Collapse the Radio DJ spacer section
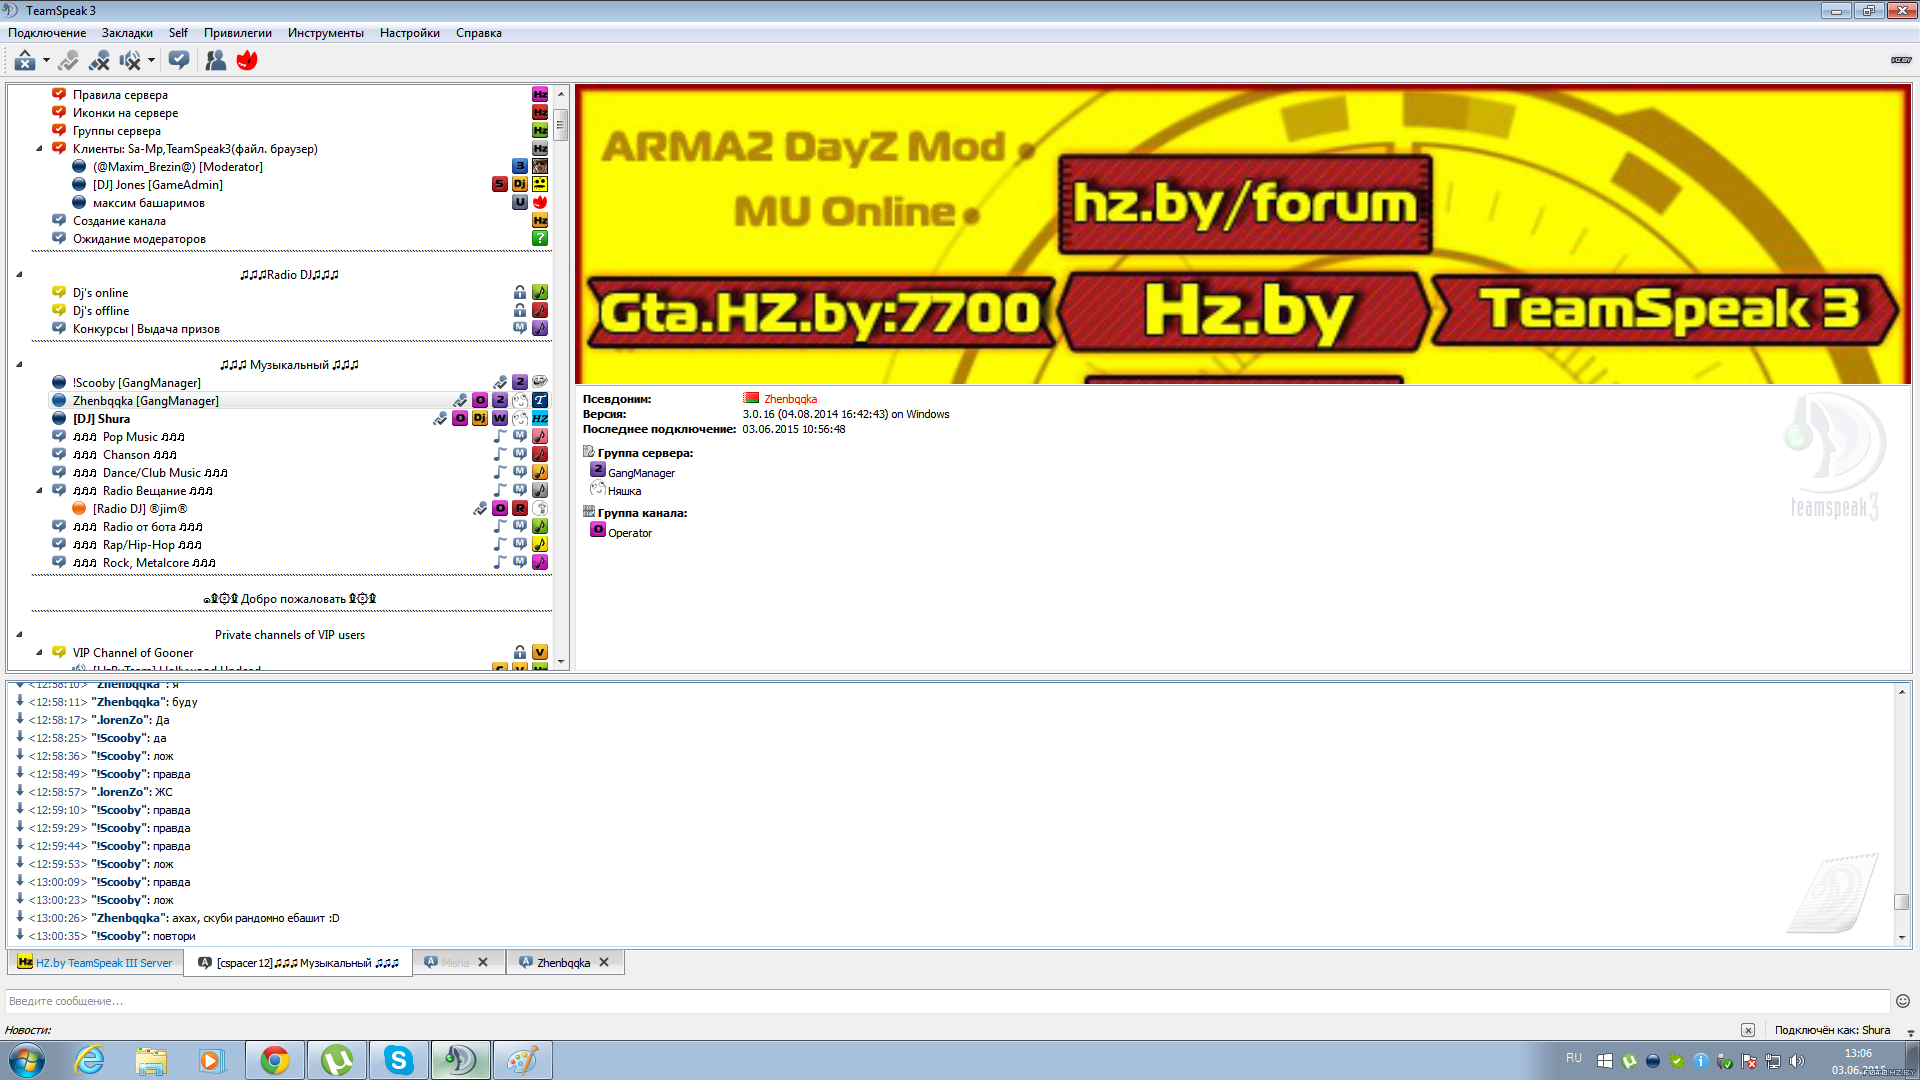1920x1080 pixels. coord(19,275)
